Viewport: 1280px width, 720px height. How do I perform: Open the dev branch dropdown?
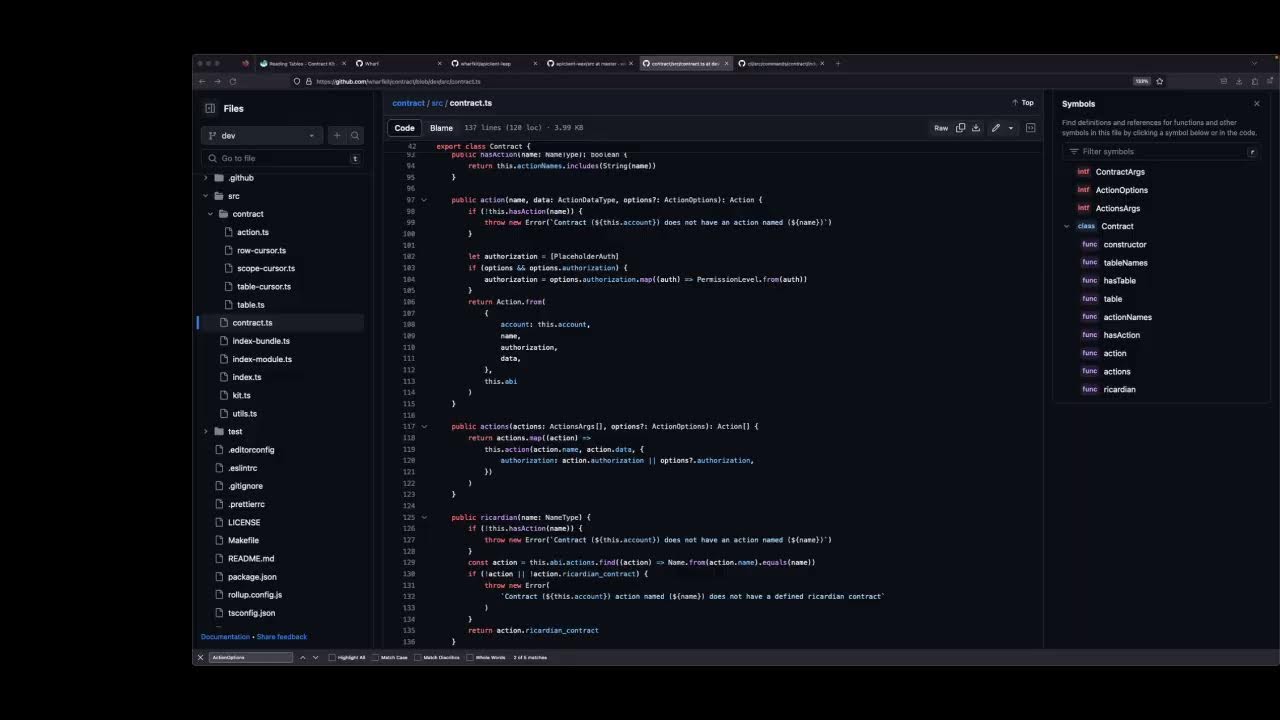point(262,135)
